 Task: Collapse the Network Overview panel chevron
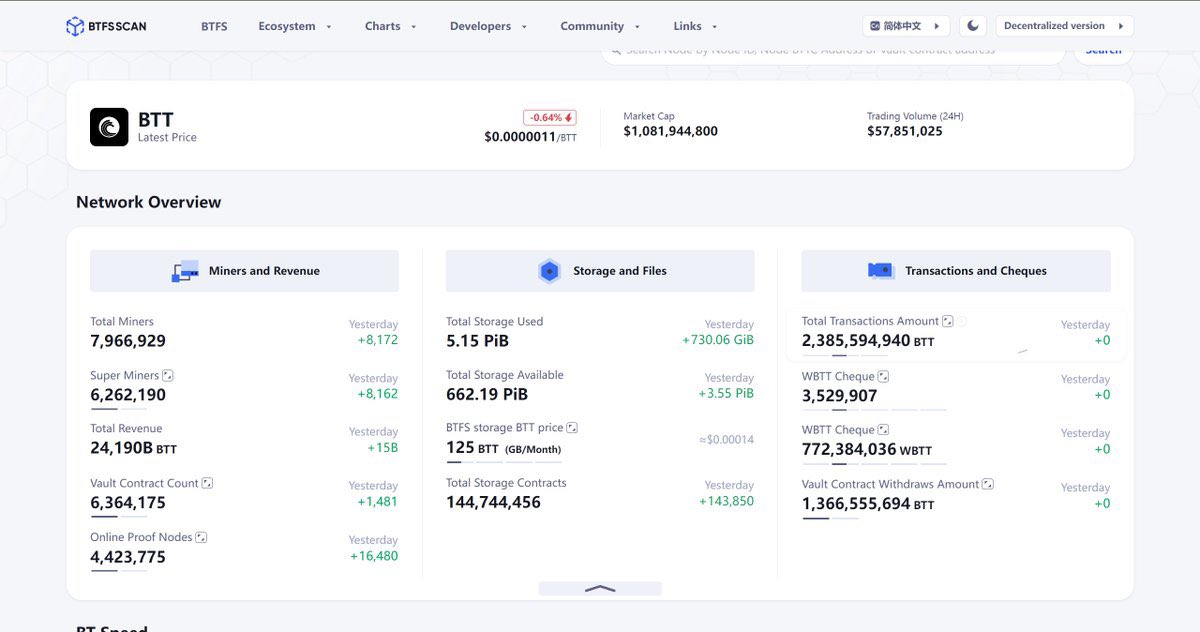coord(600,589)
